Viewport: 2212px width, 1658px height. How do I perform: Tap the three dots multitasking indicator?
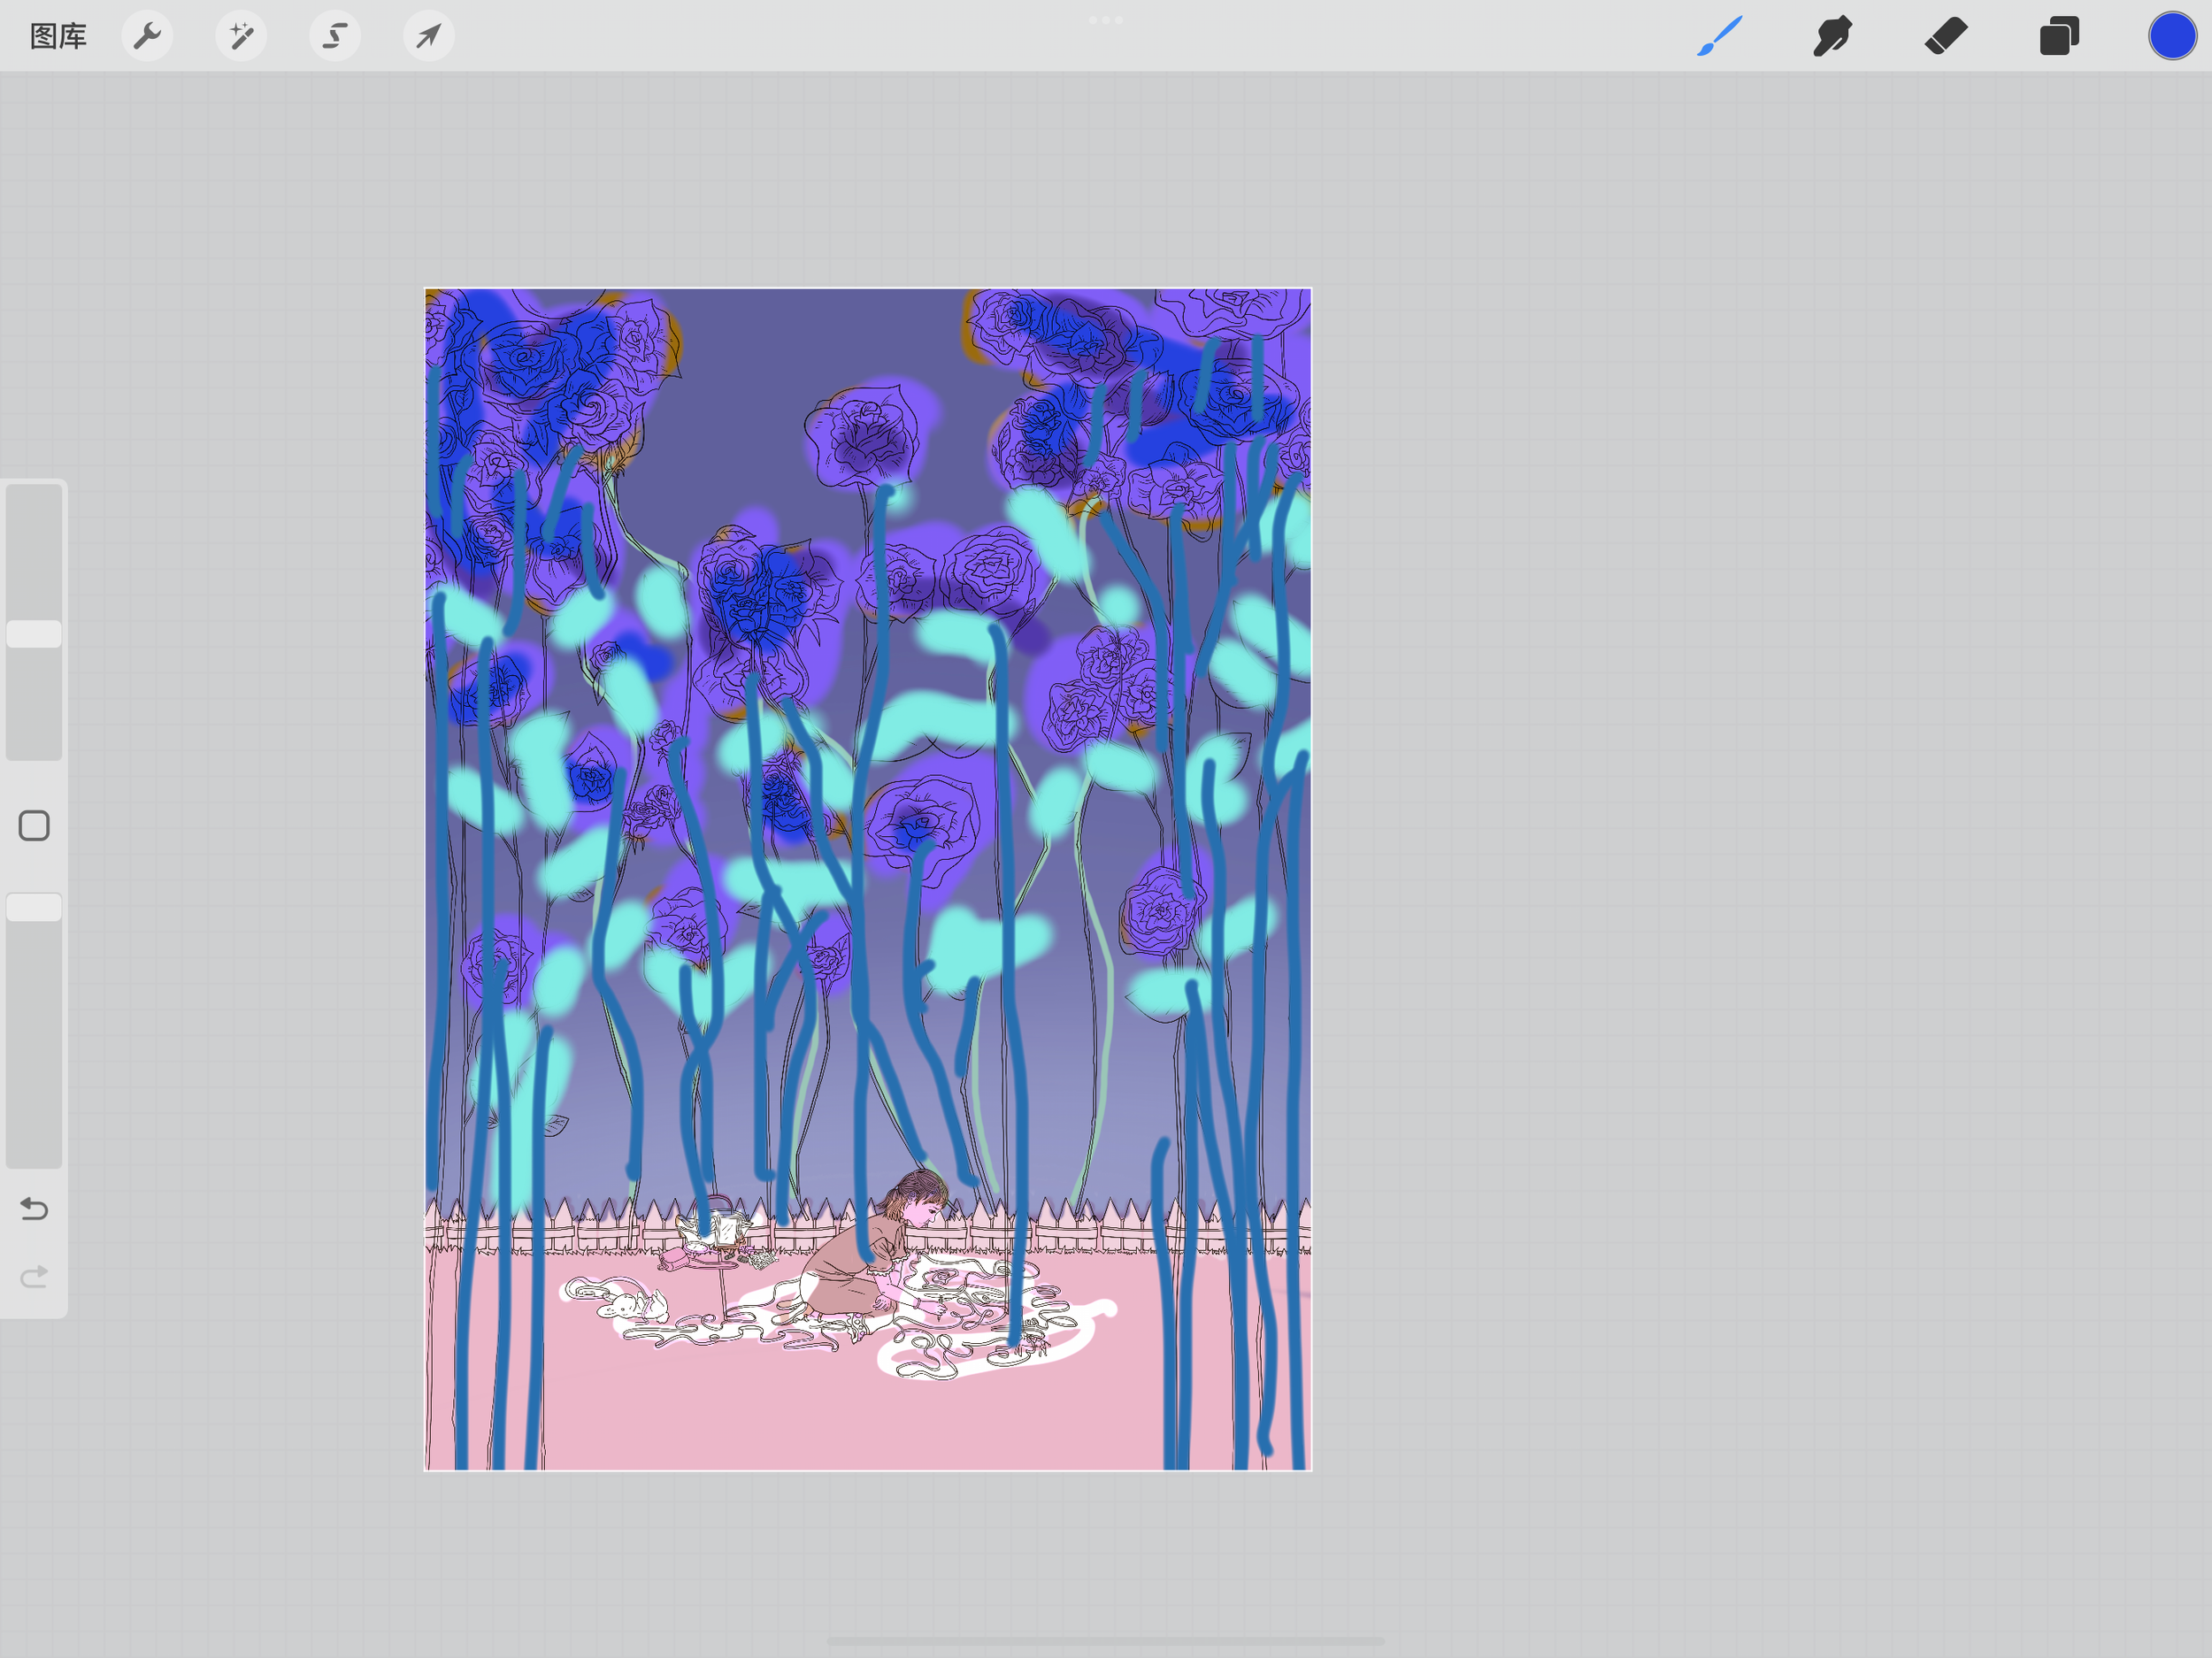(1106, 20)
